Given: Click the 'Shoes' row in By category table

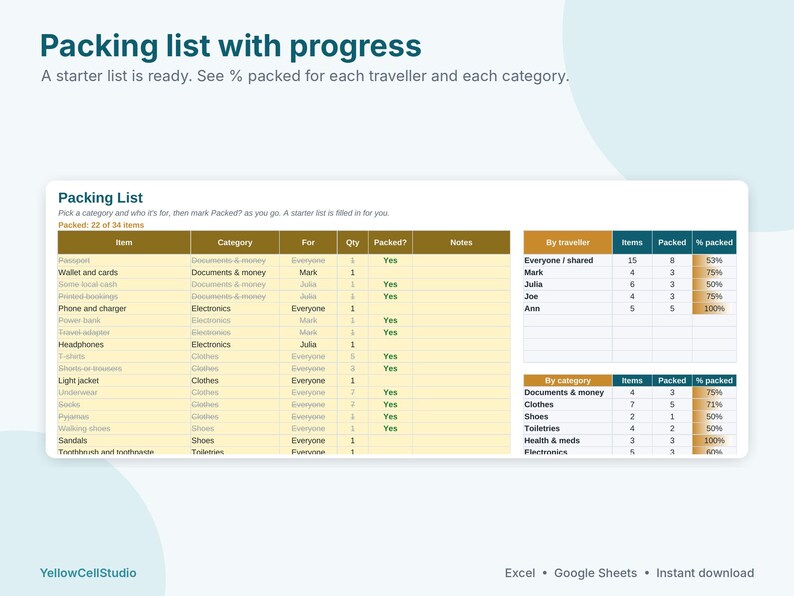Looking at the screenshot, I should (x=630, y=417).
